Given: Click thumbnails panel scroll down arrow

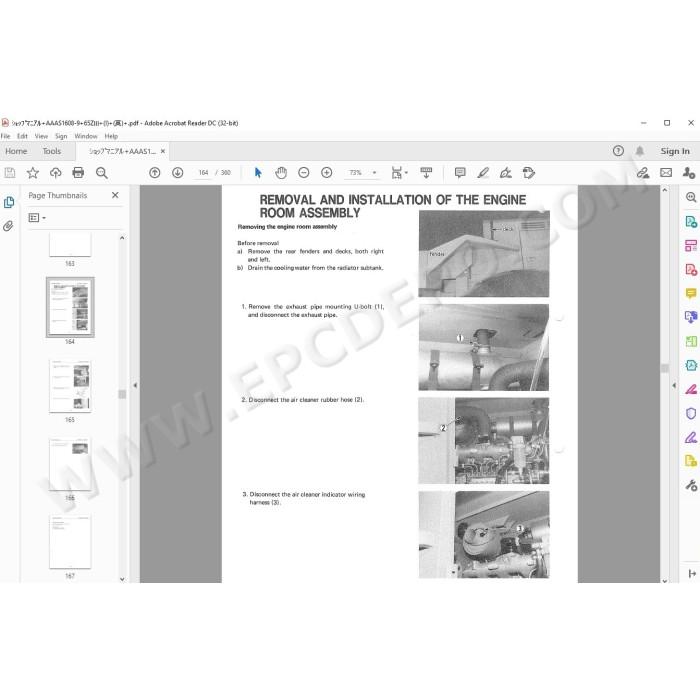Looking at the screenshot, I should (x=122, y=579).
